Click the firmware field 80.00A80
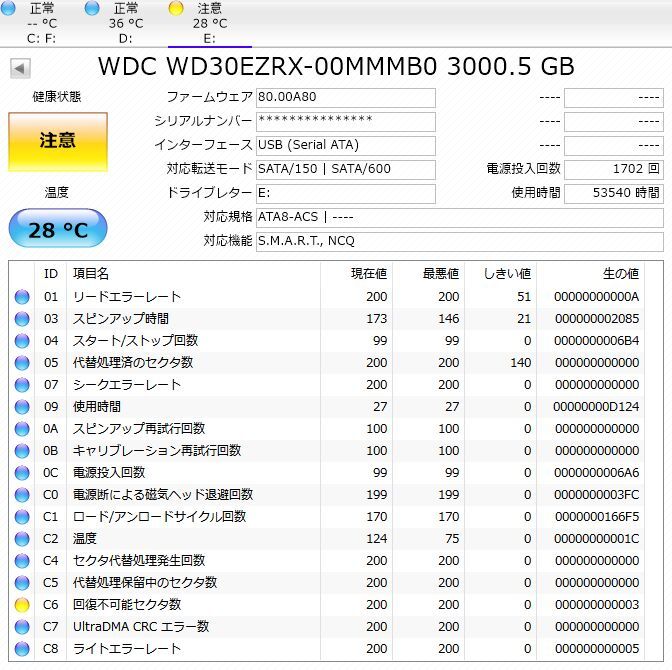This screenshot has width=672, height=670. [x=345, y=98]
